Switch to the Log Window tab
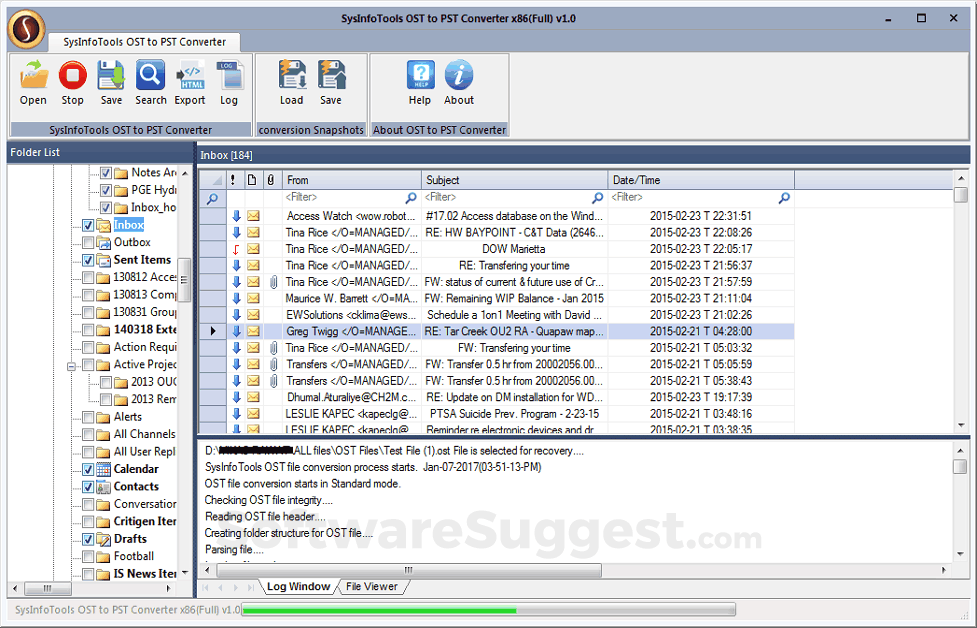Screen dimensions: 977x628 pyautogui.click(x=298, y=587)
